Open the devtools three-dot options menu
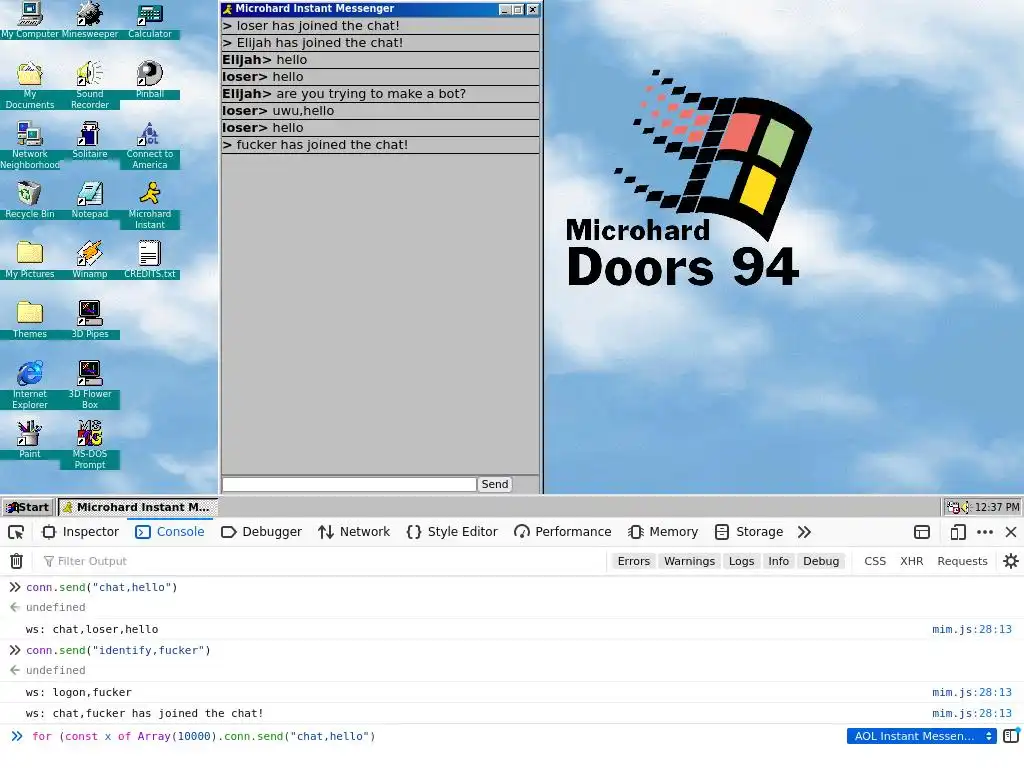The width and height of the screenshot is (1024, 768). pyautogui.click(x=985, y=532)
